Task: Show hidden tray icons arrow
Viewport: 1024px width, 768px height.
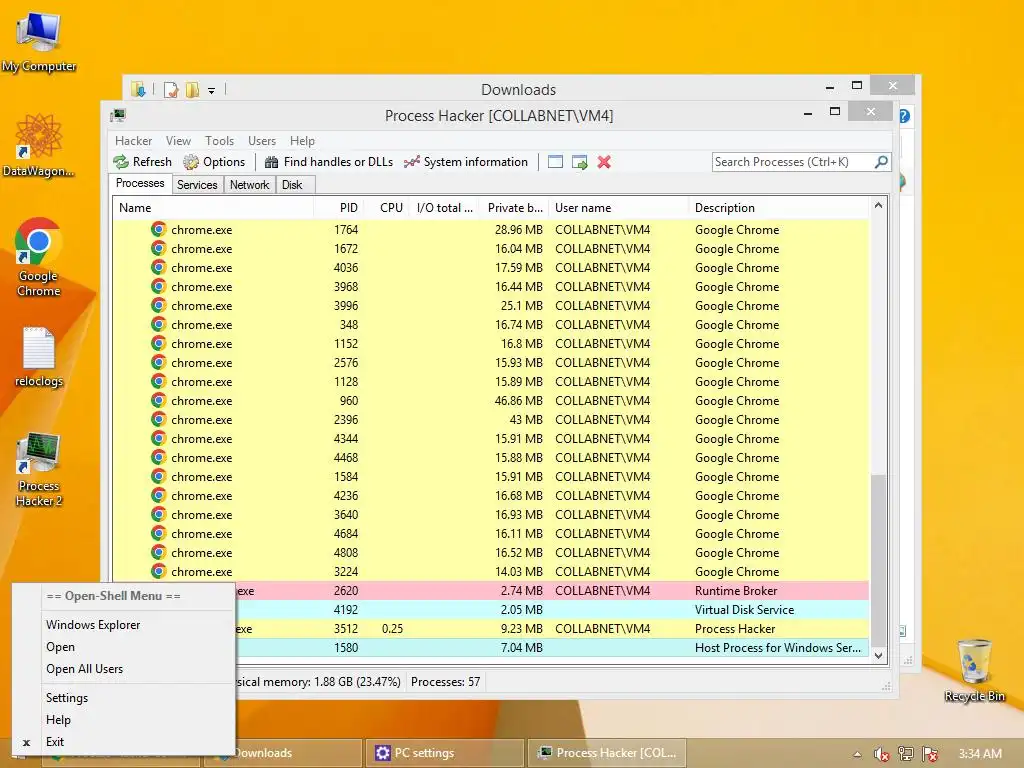Action: pos(857,754)
